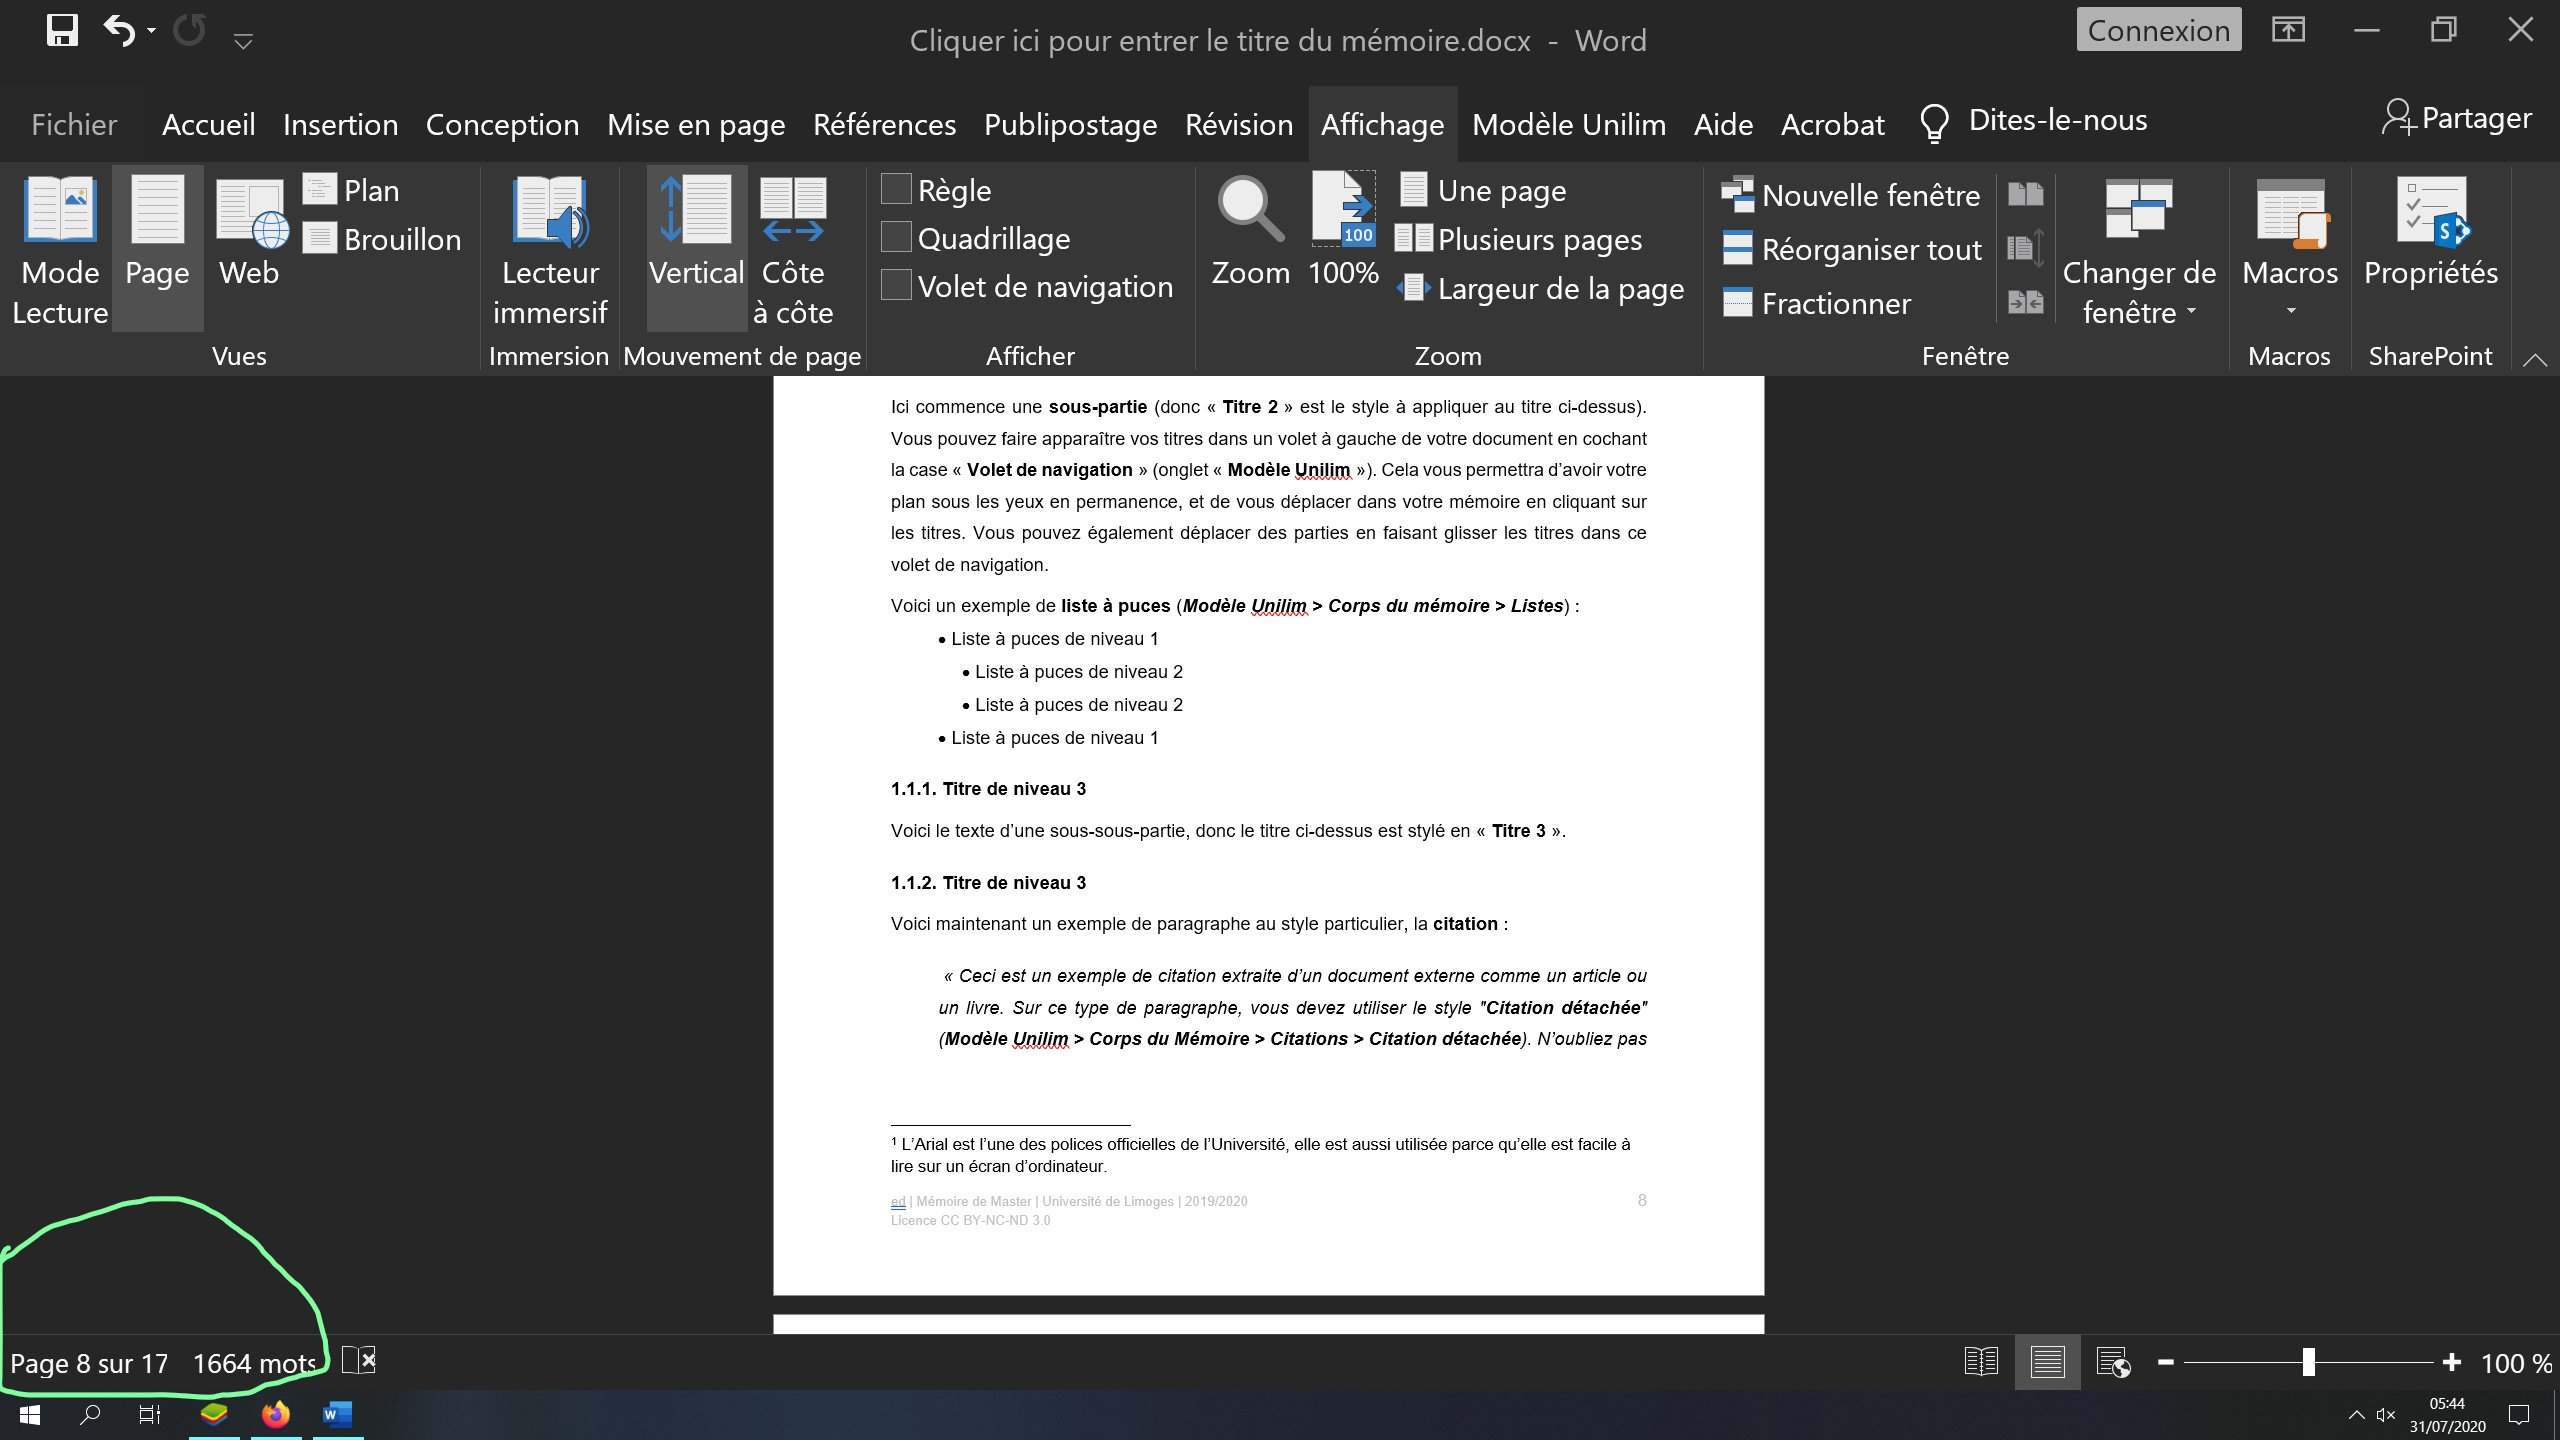
Task: Open the proofing errors icon in status bar
Action: click(359, 1361)
